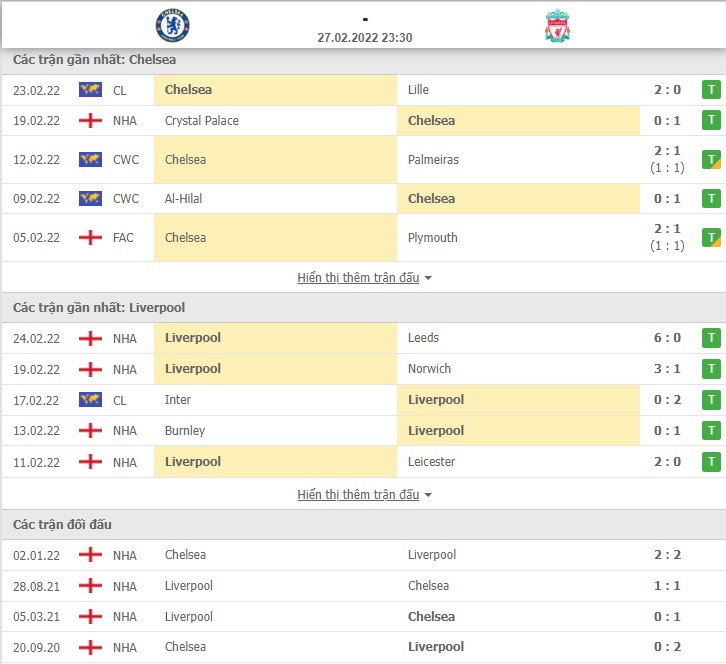Click the world flag icon in 23.02.22 CL row
The height and width of the screenshot is (664, 726).
point(90,89)
